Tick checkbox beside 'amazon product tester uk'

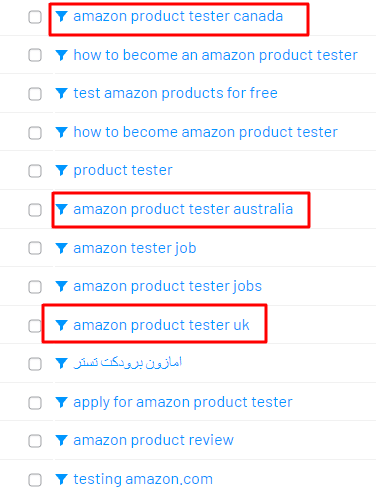pos(35,326)
